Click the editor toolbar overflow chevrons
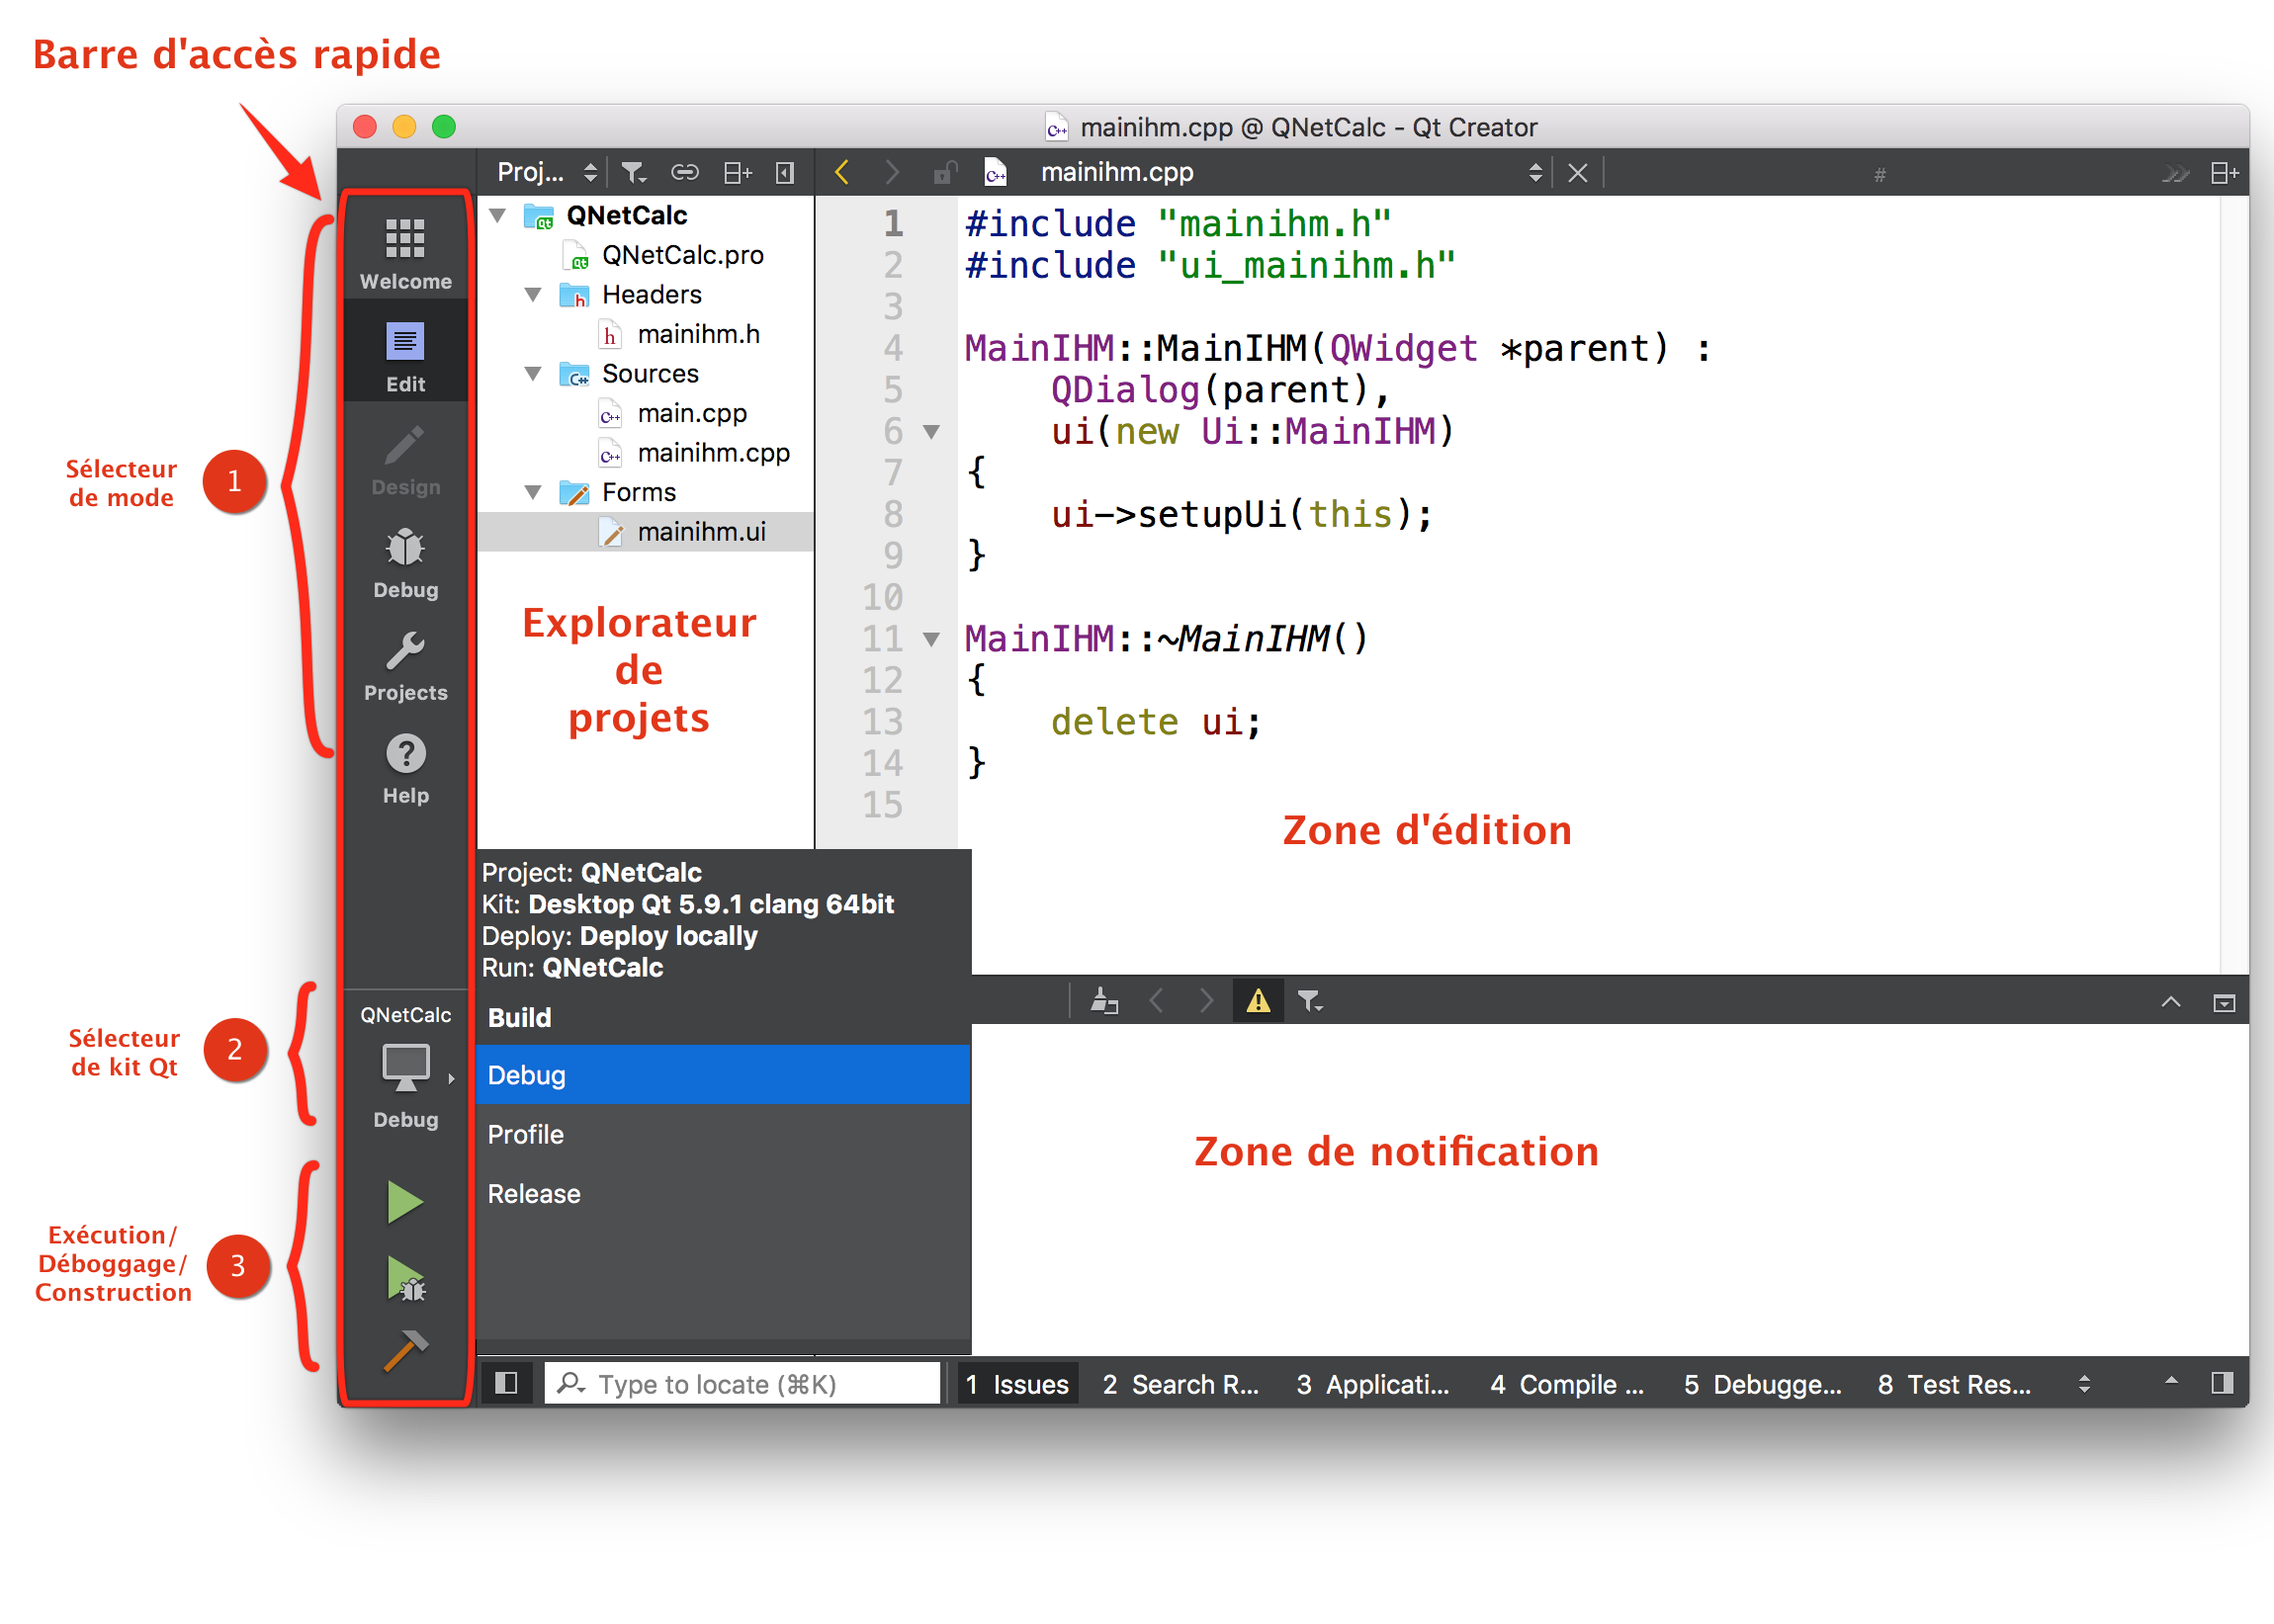Screen dimensions: 2274x1624 (x=2175, y=174)
